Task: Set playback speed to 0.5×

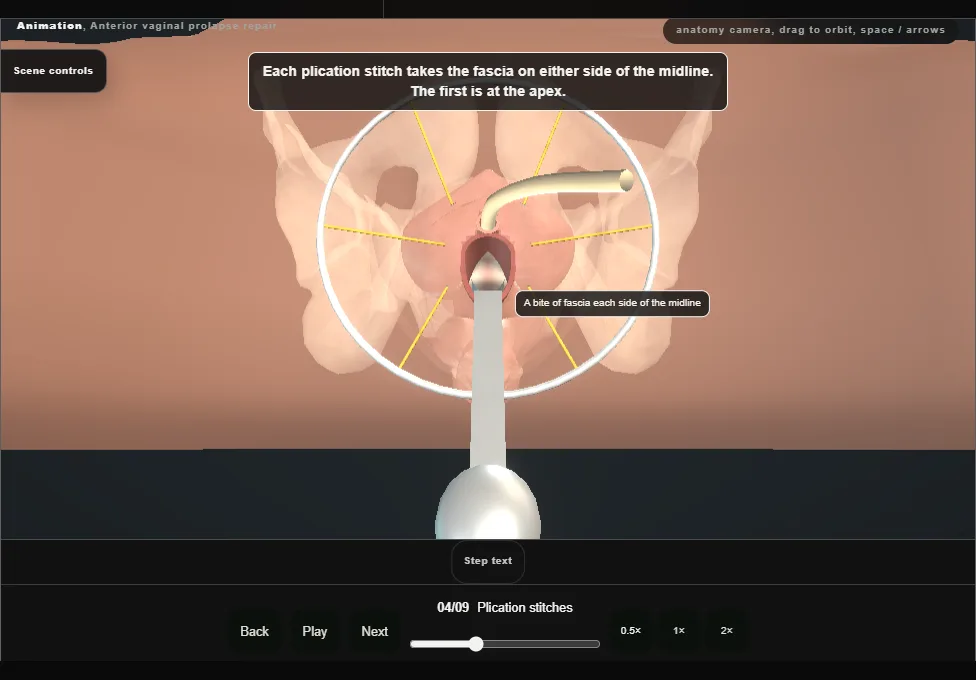Action: tap(631, 631)
